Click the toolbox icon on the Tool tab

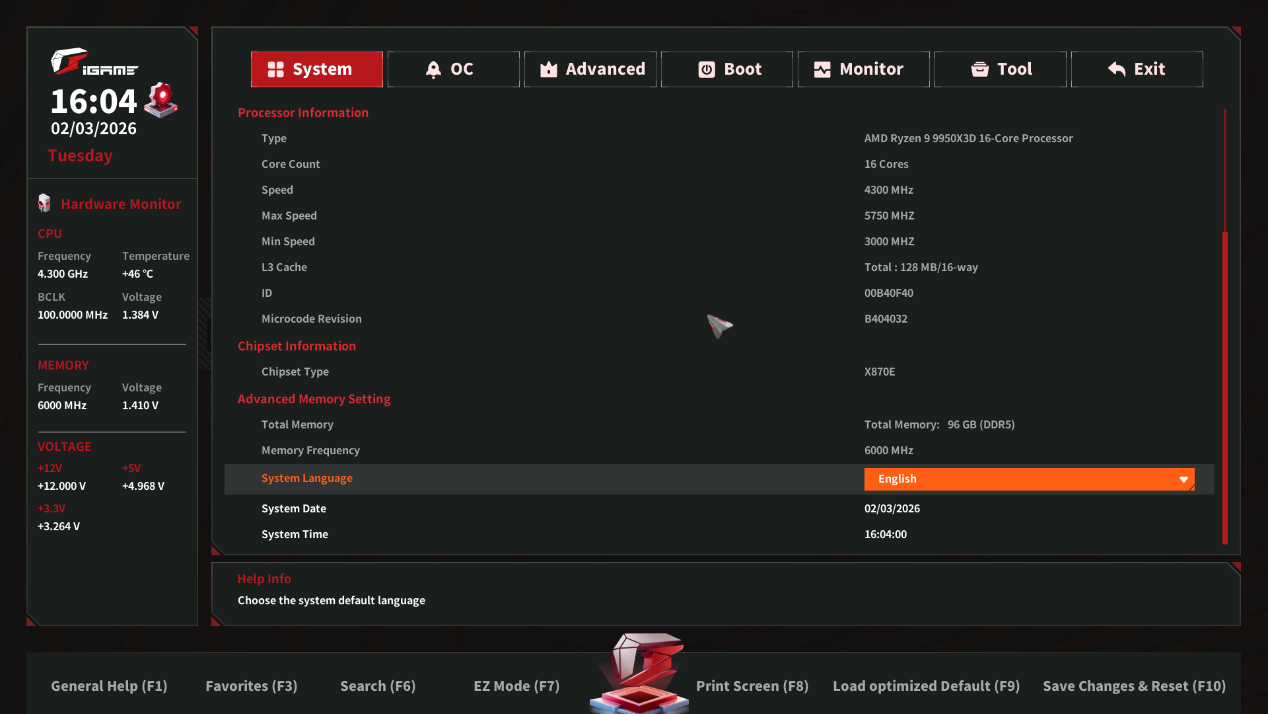pyautogui.click(x=980, y=69)
